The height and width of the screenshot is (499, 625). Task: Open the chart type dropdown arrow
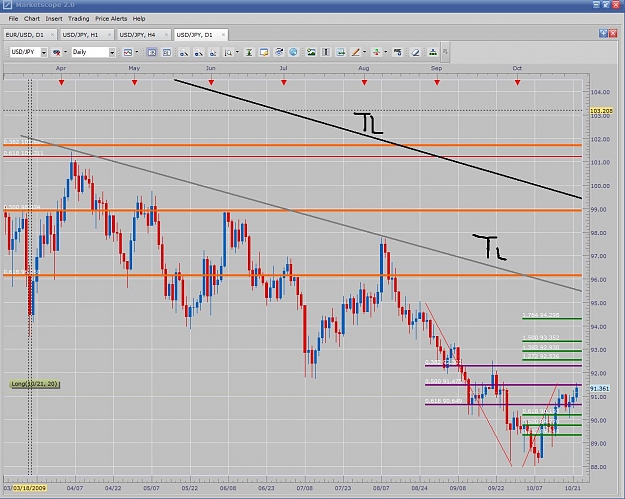[137, 52]
